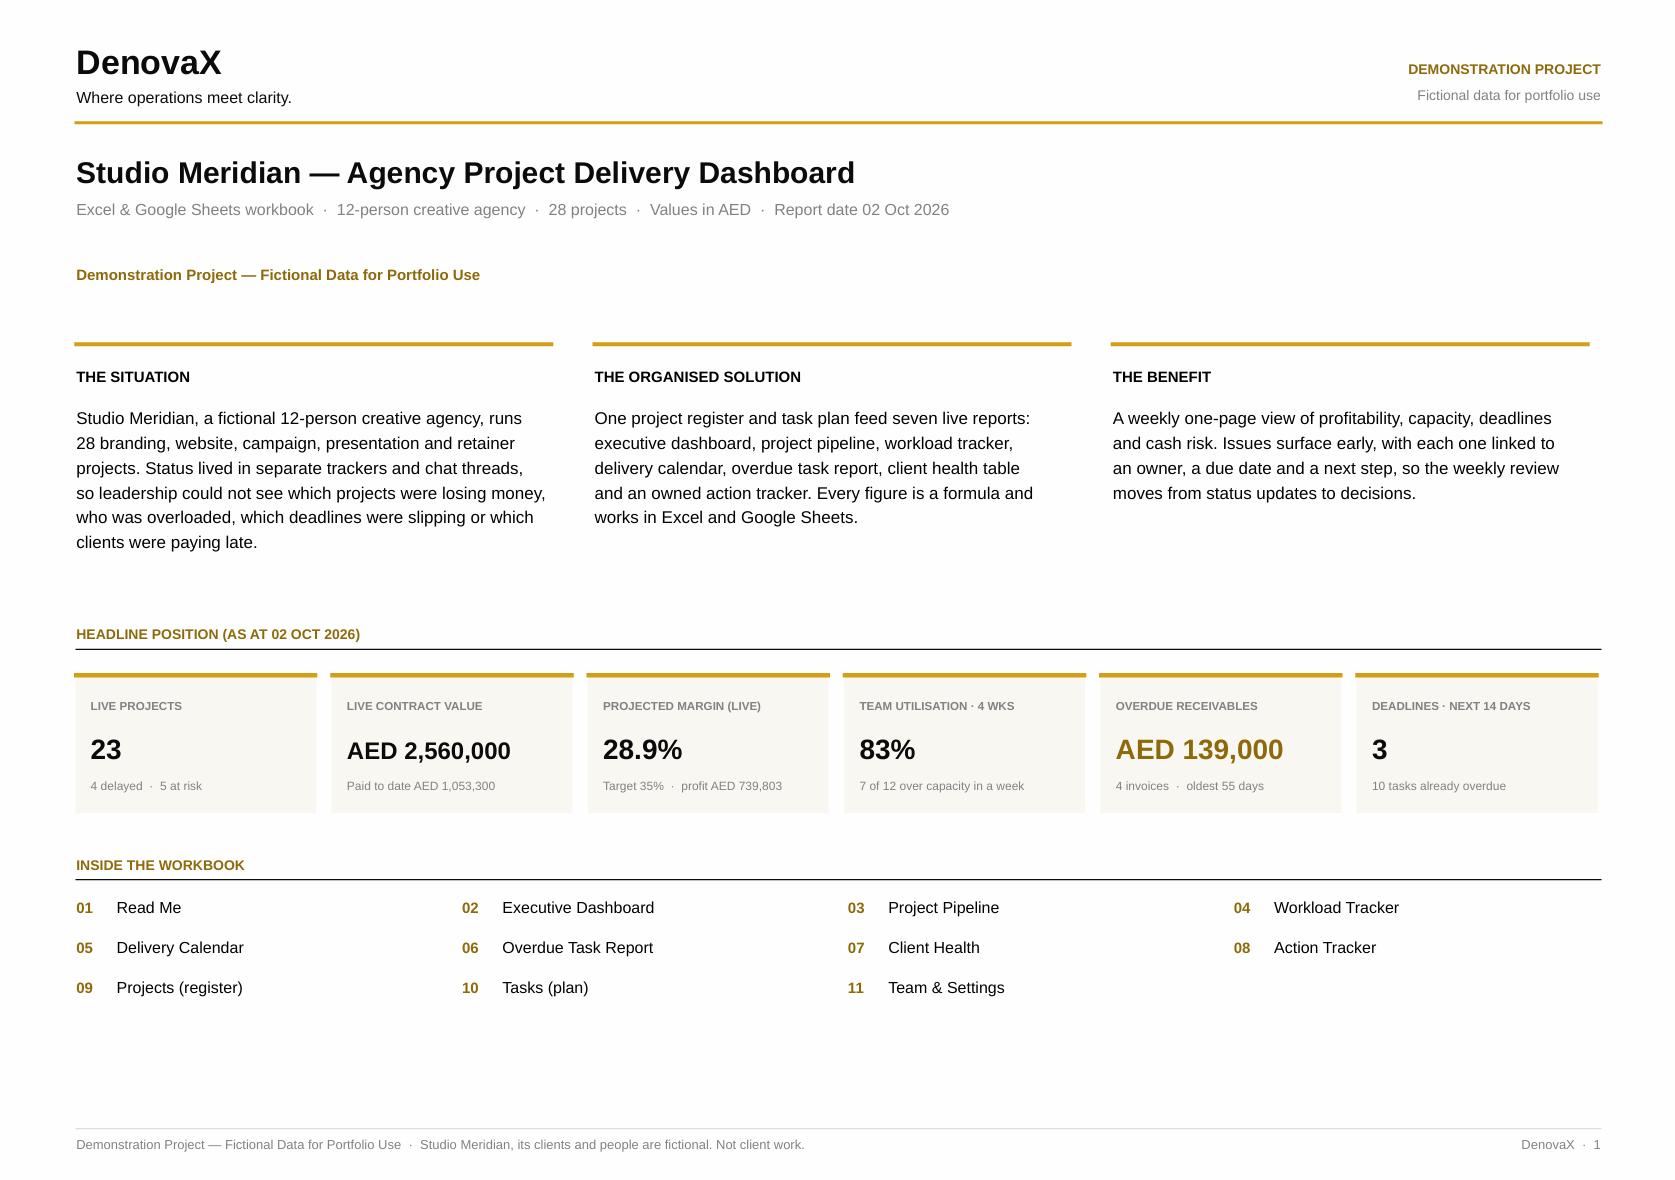The image size is (1675, 1180).
Task: Click 'Values in AED' in subtitle
Action: pos(700,210)
